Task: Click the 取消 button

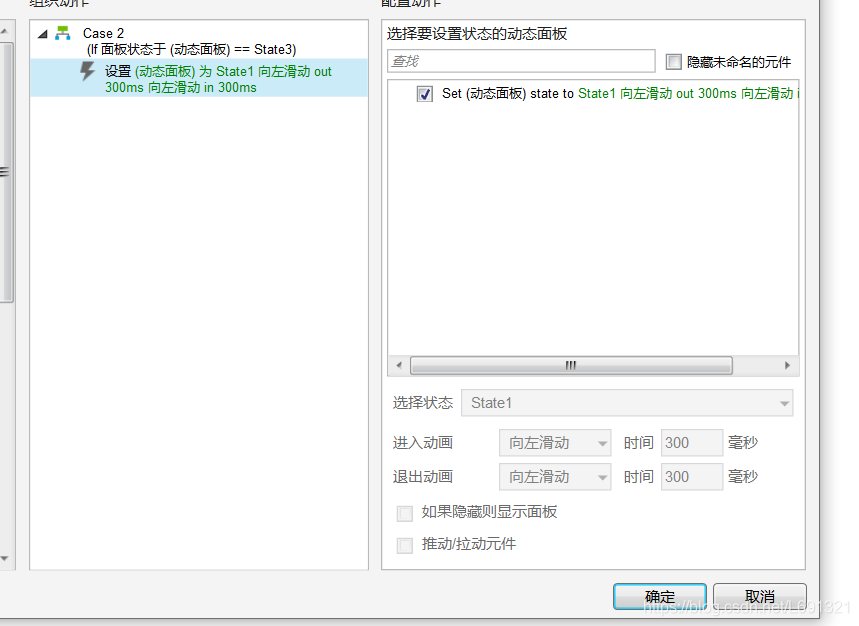Action: [760, 596]
